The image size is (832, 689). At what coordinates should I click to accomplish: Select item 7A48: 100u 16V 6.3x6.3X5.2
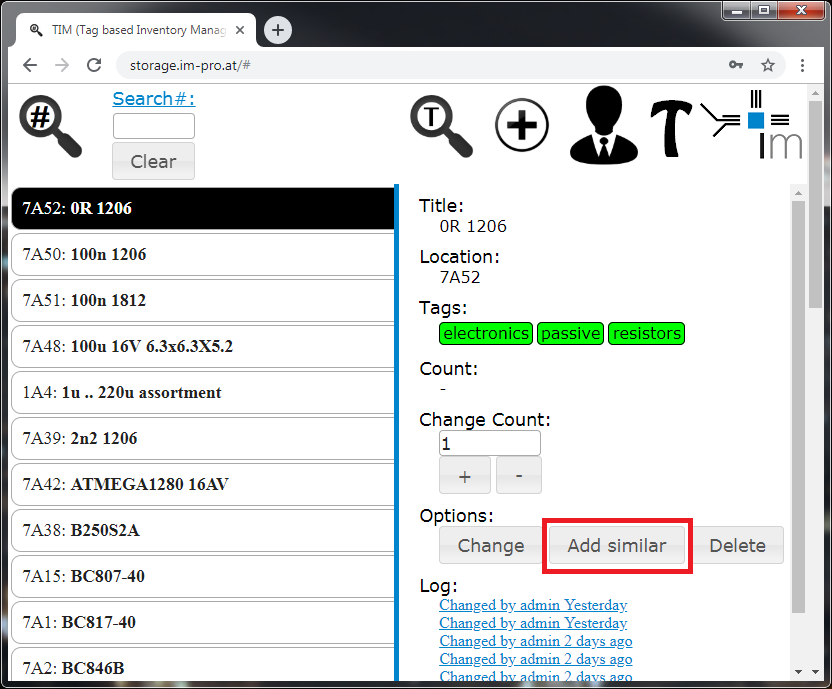203,346
